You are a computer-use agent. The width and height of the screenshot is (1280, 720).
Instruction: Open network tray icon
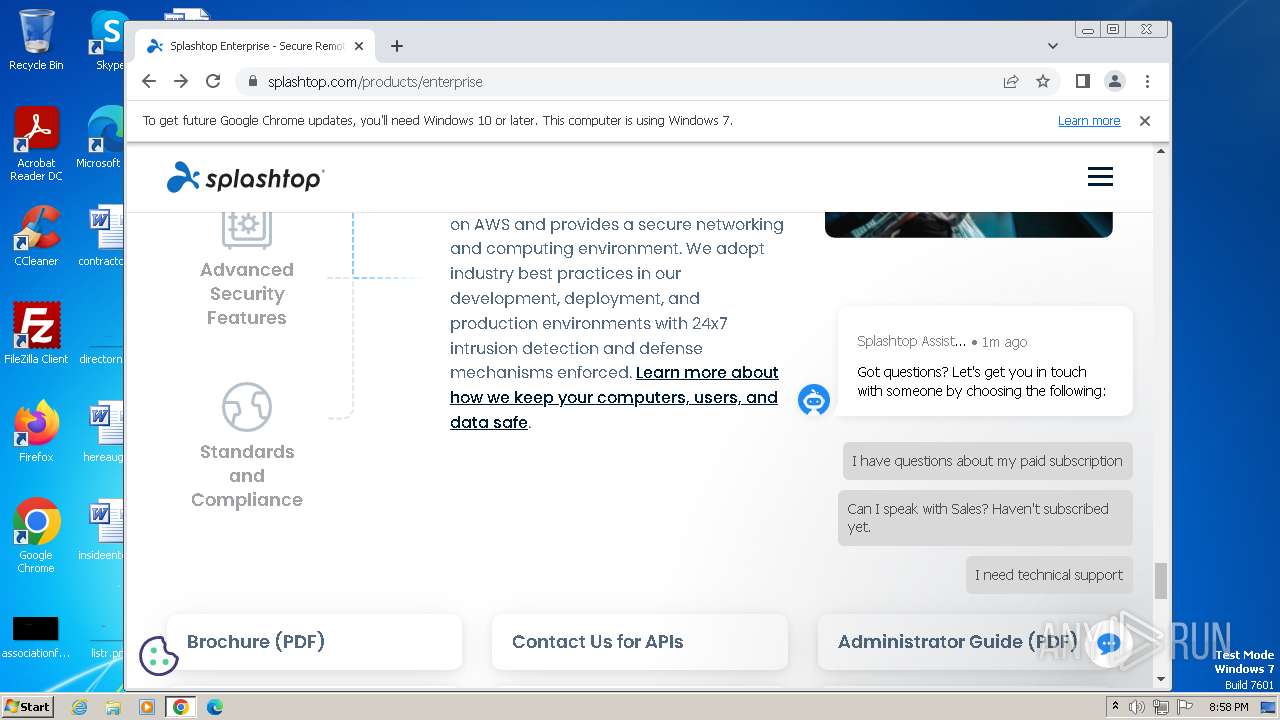pos(1160,707)
